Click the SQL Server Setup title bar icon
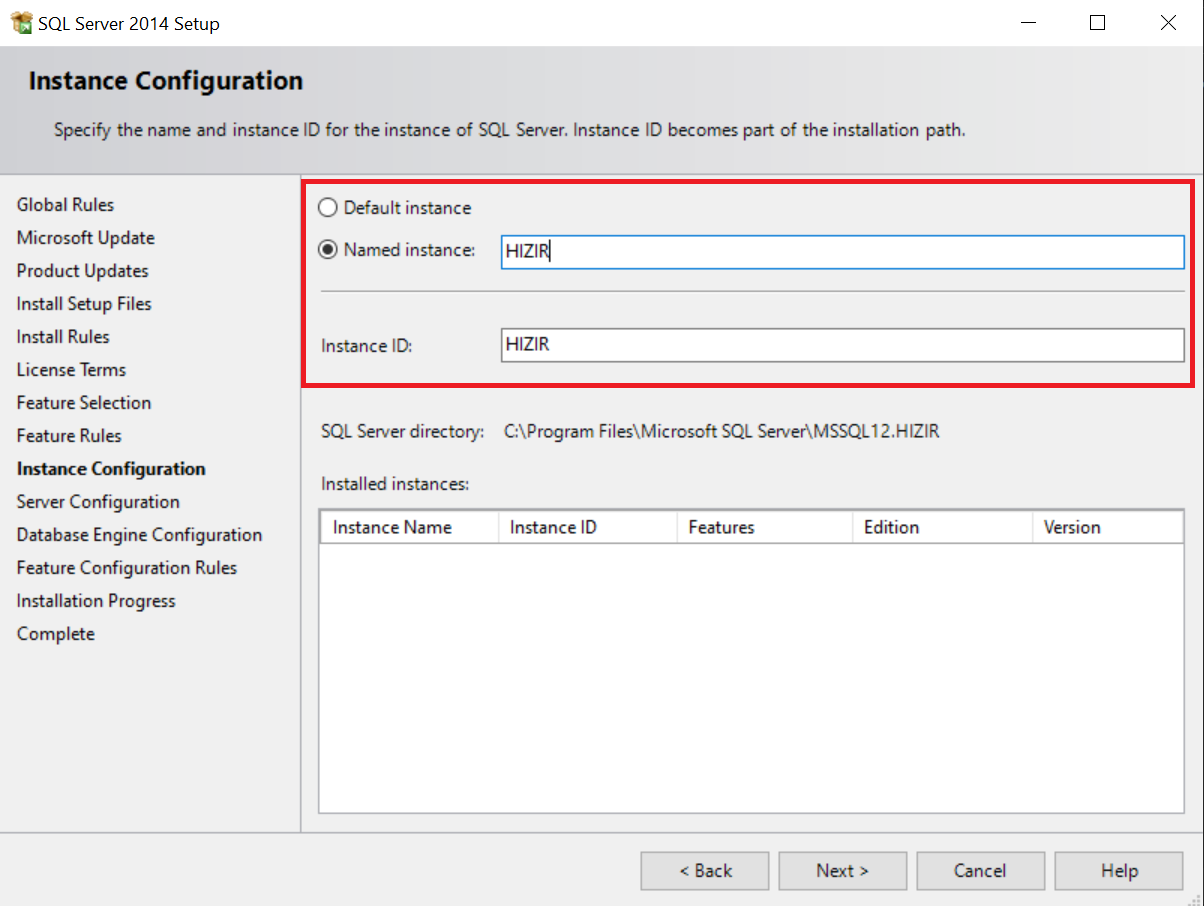 coord(22,23)
